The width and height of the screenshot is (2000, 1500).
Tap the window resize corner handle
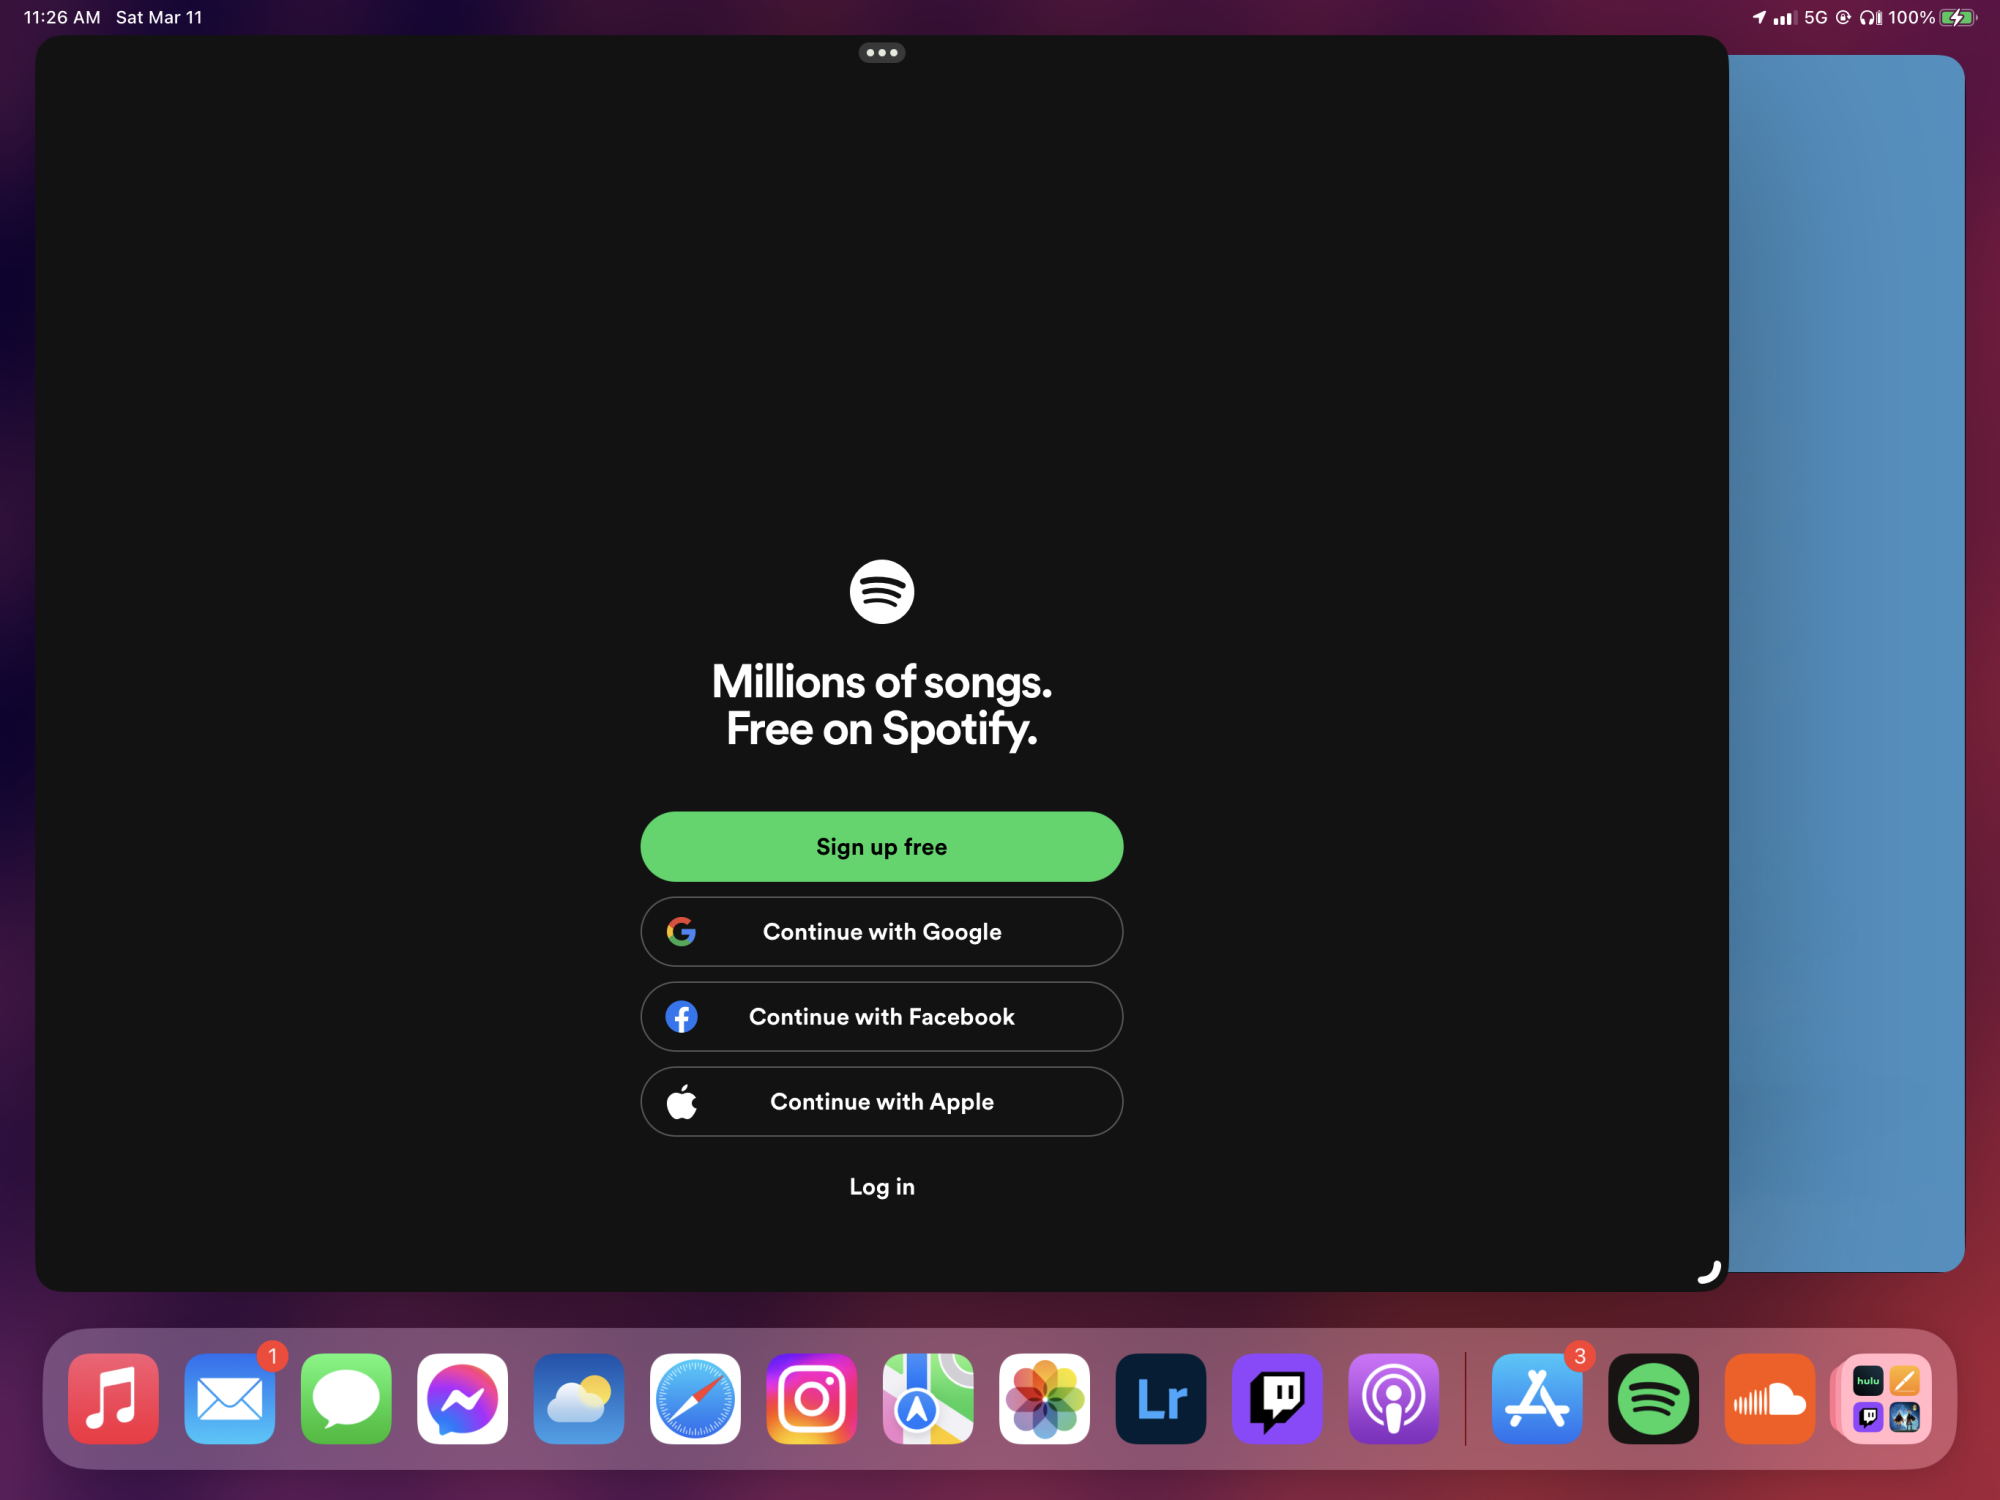1709,1272
